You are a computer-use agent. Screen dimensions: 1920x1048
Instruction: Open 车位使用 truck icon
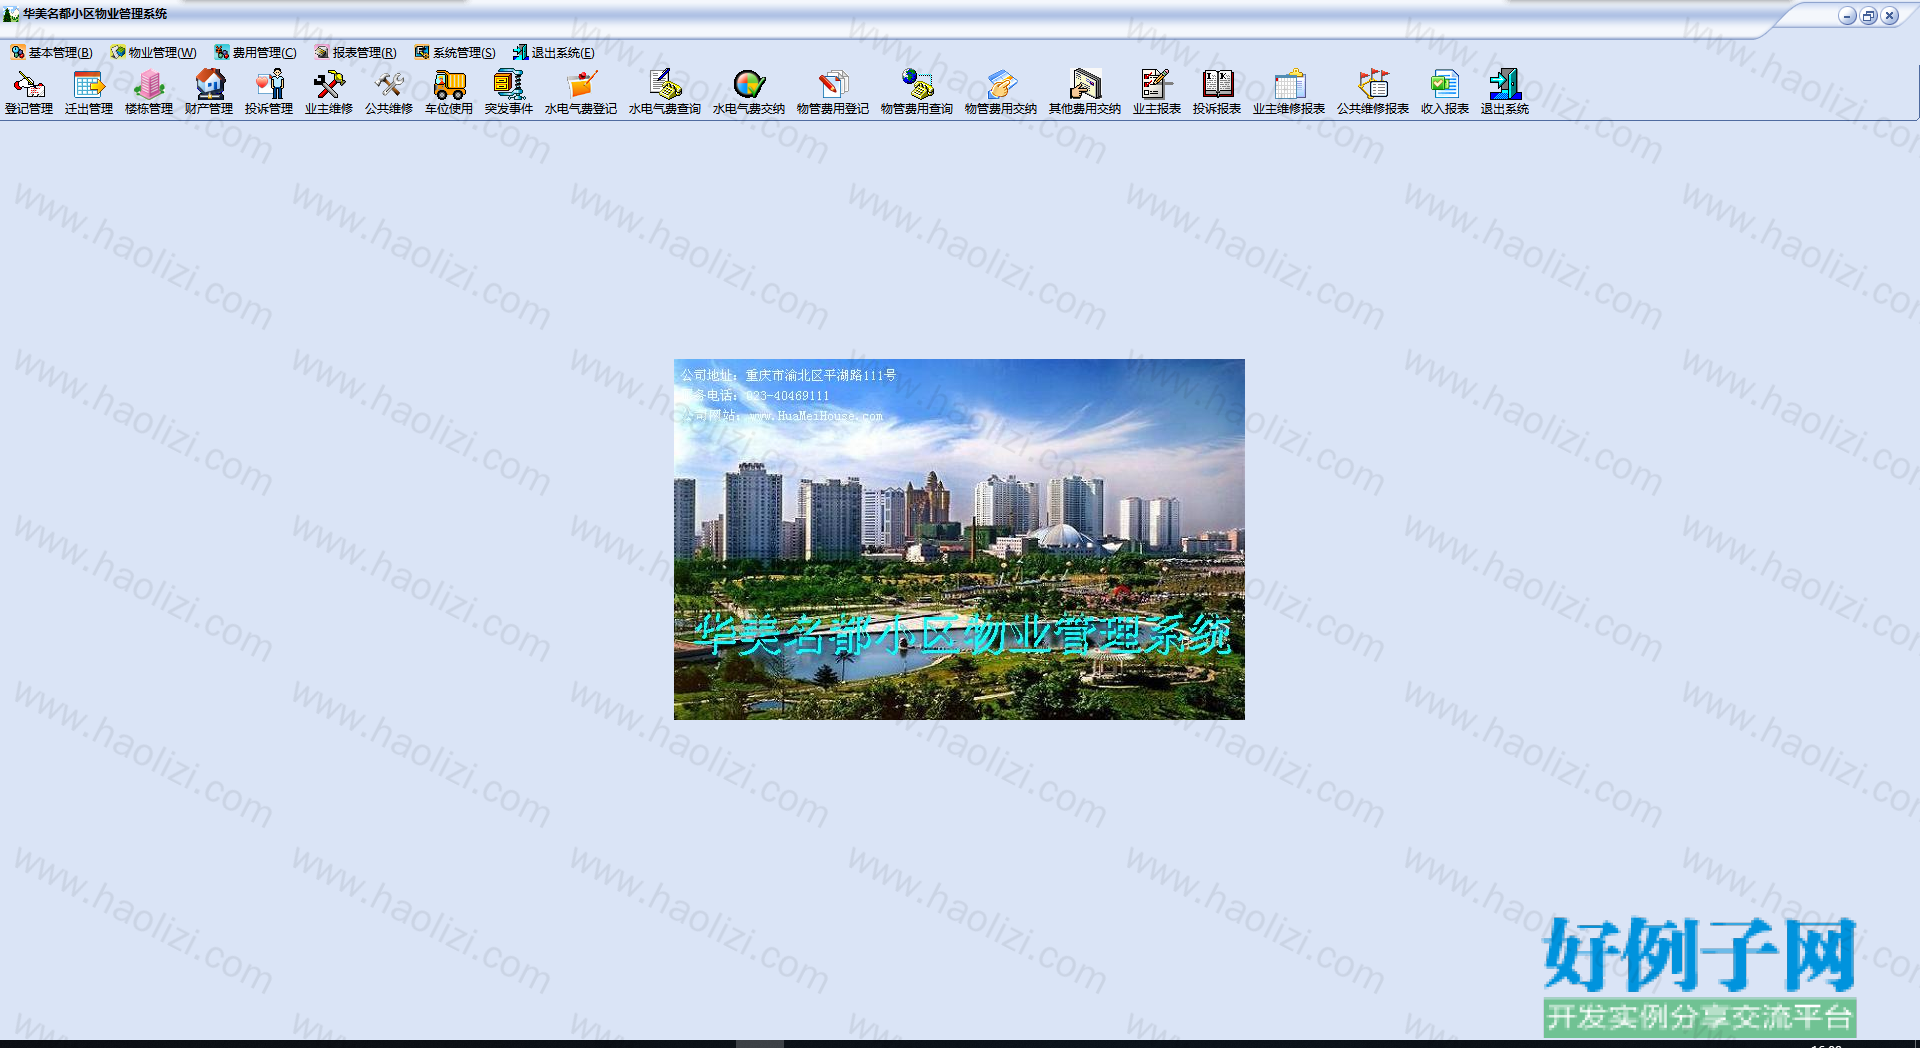pyautogui.click(x=449, y=92)
